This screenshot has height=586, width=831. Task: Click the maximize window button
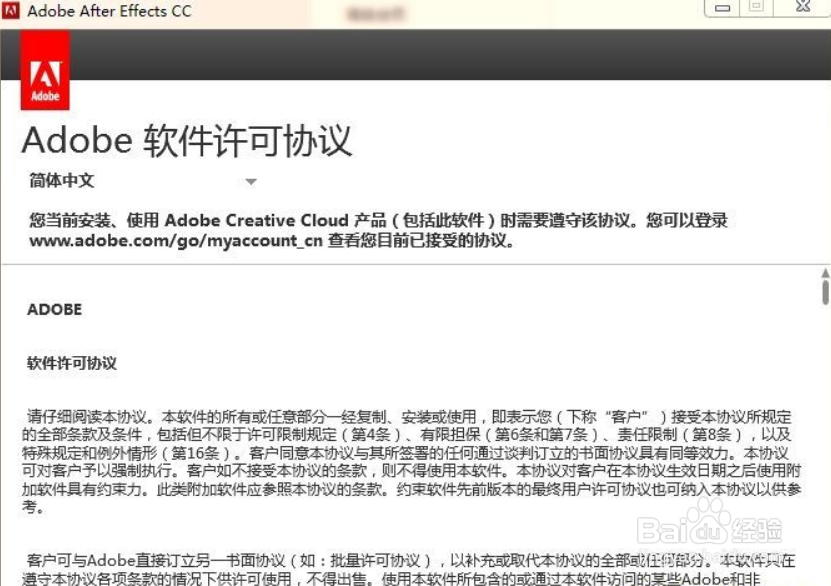(756, 7)
